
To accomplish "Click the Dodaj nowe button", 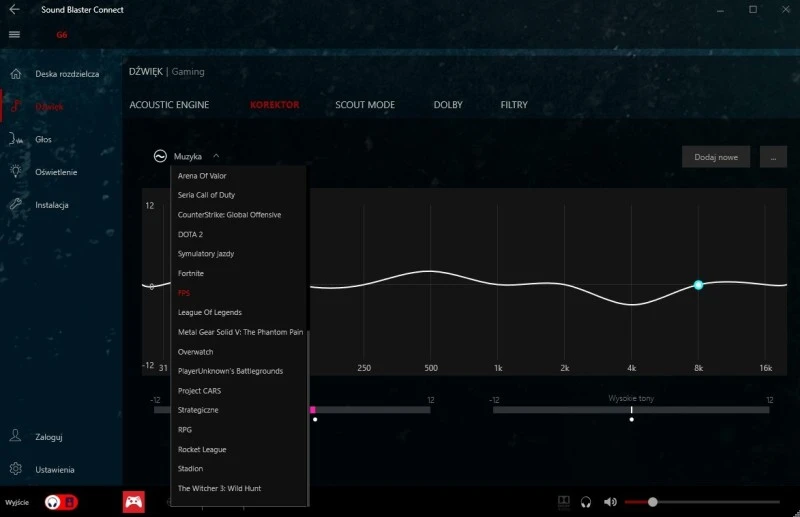I will click(x=715, y=157).
